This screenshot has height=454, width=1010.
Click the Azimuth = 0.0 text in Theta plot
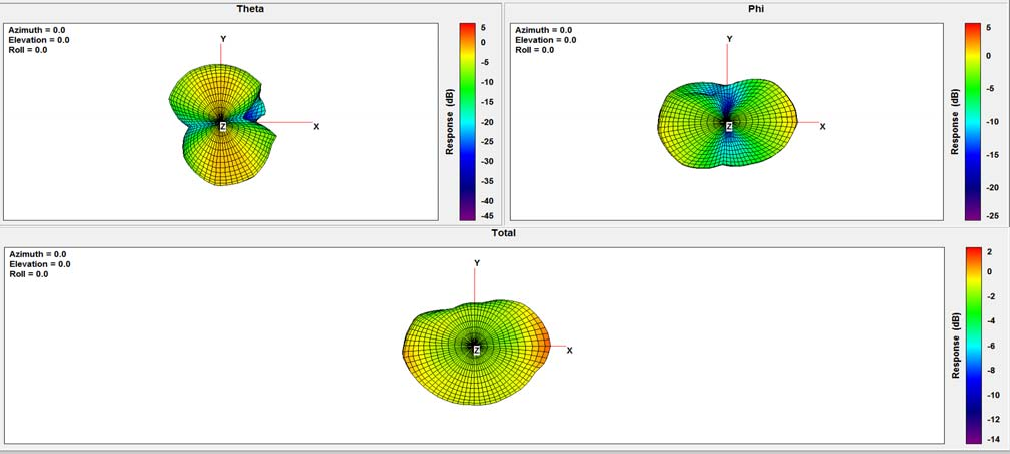(x=37, y=30)
